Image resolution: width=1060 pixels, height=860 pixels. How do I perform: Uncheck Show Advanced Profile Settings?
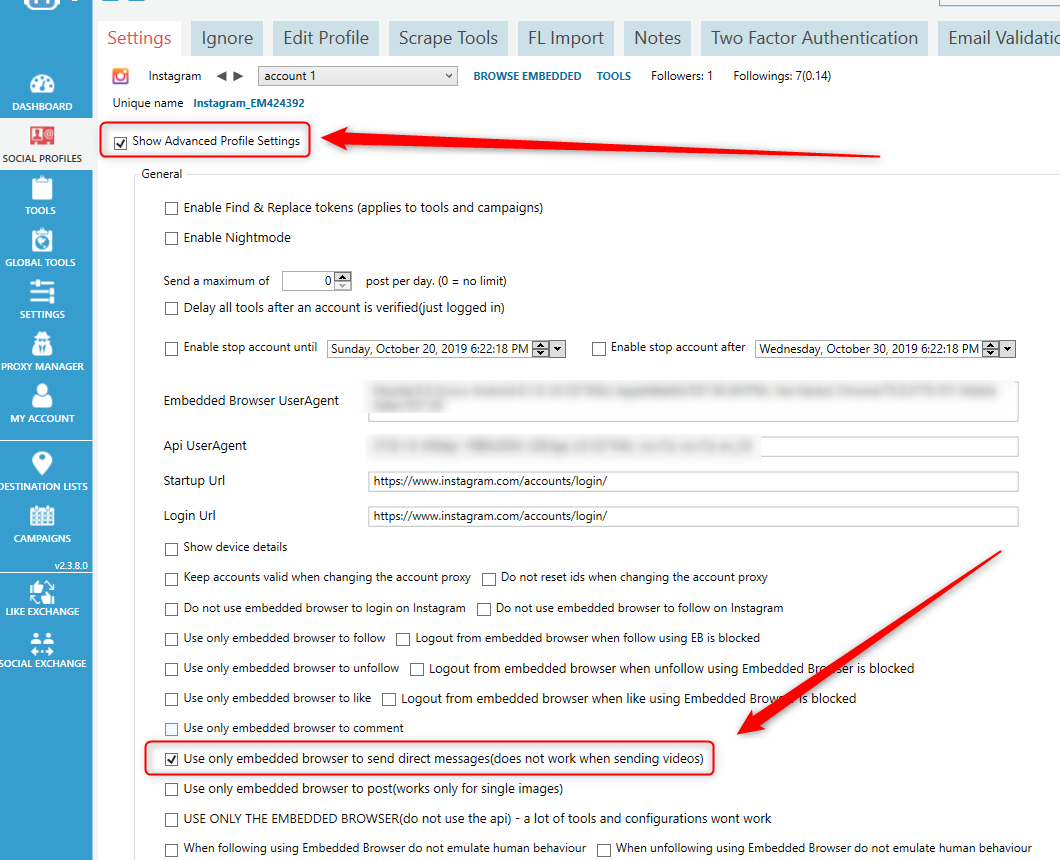point(120,143)
